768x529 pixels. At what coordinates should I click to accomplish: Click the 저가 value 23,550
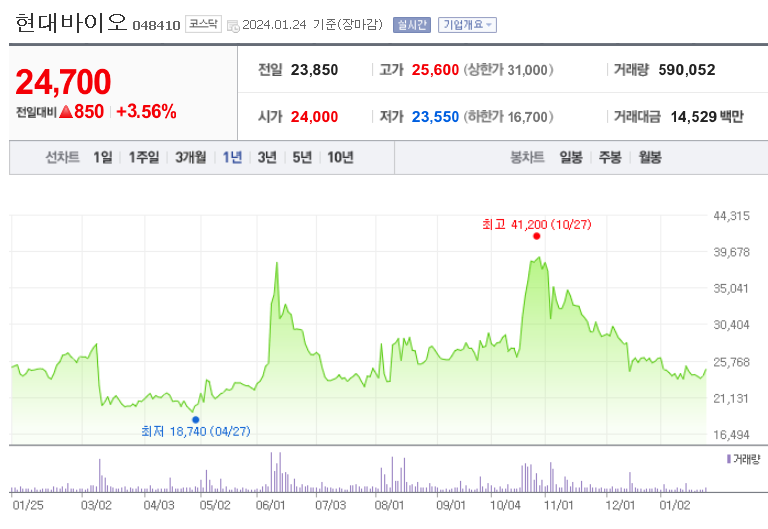[435, 117]
